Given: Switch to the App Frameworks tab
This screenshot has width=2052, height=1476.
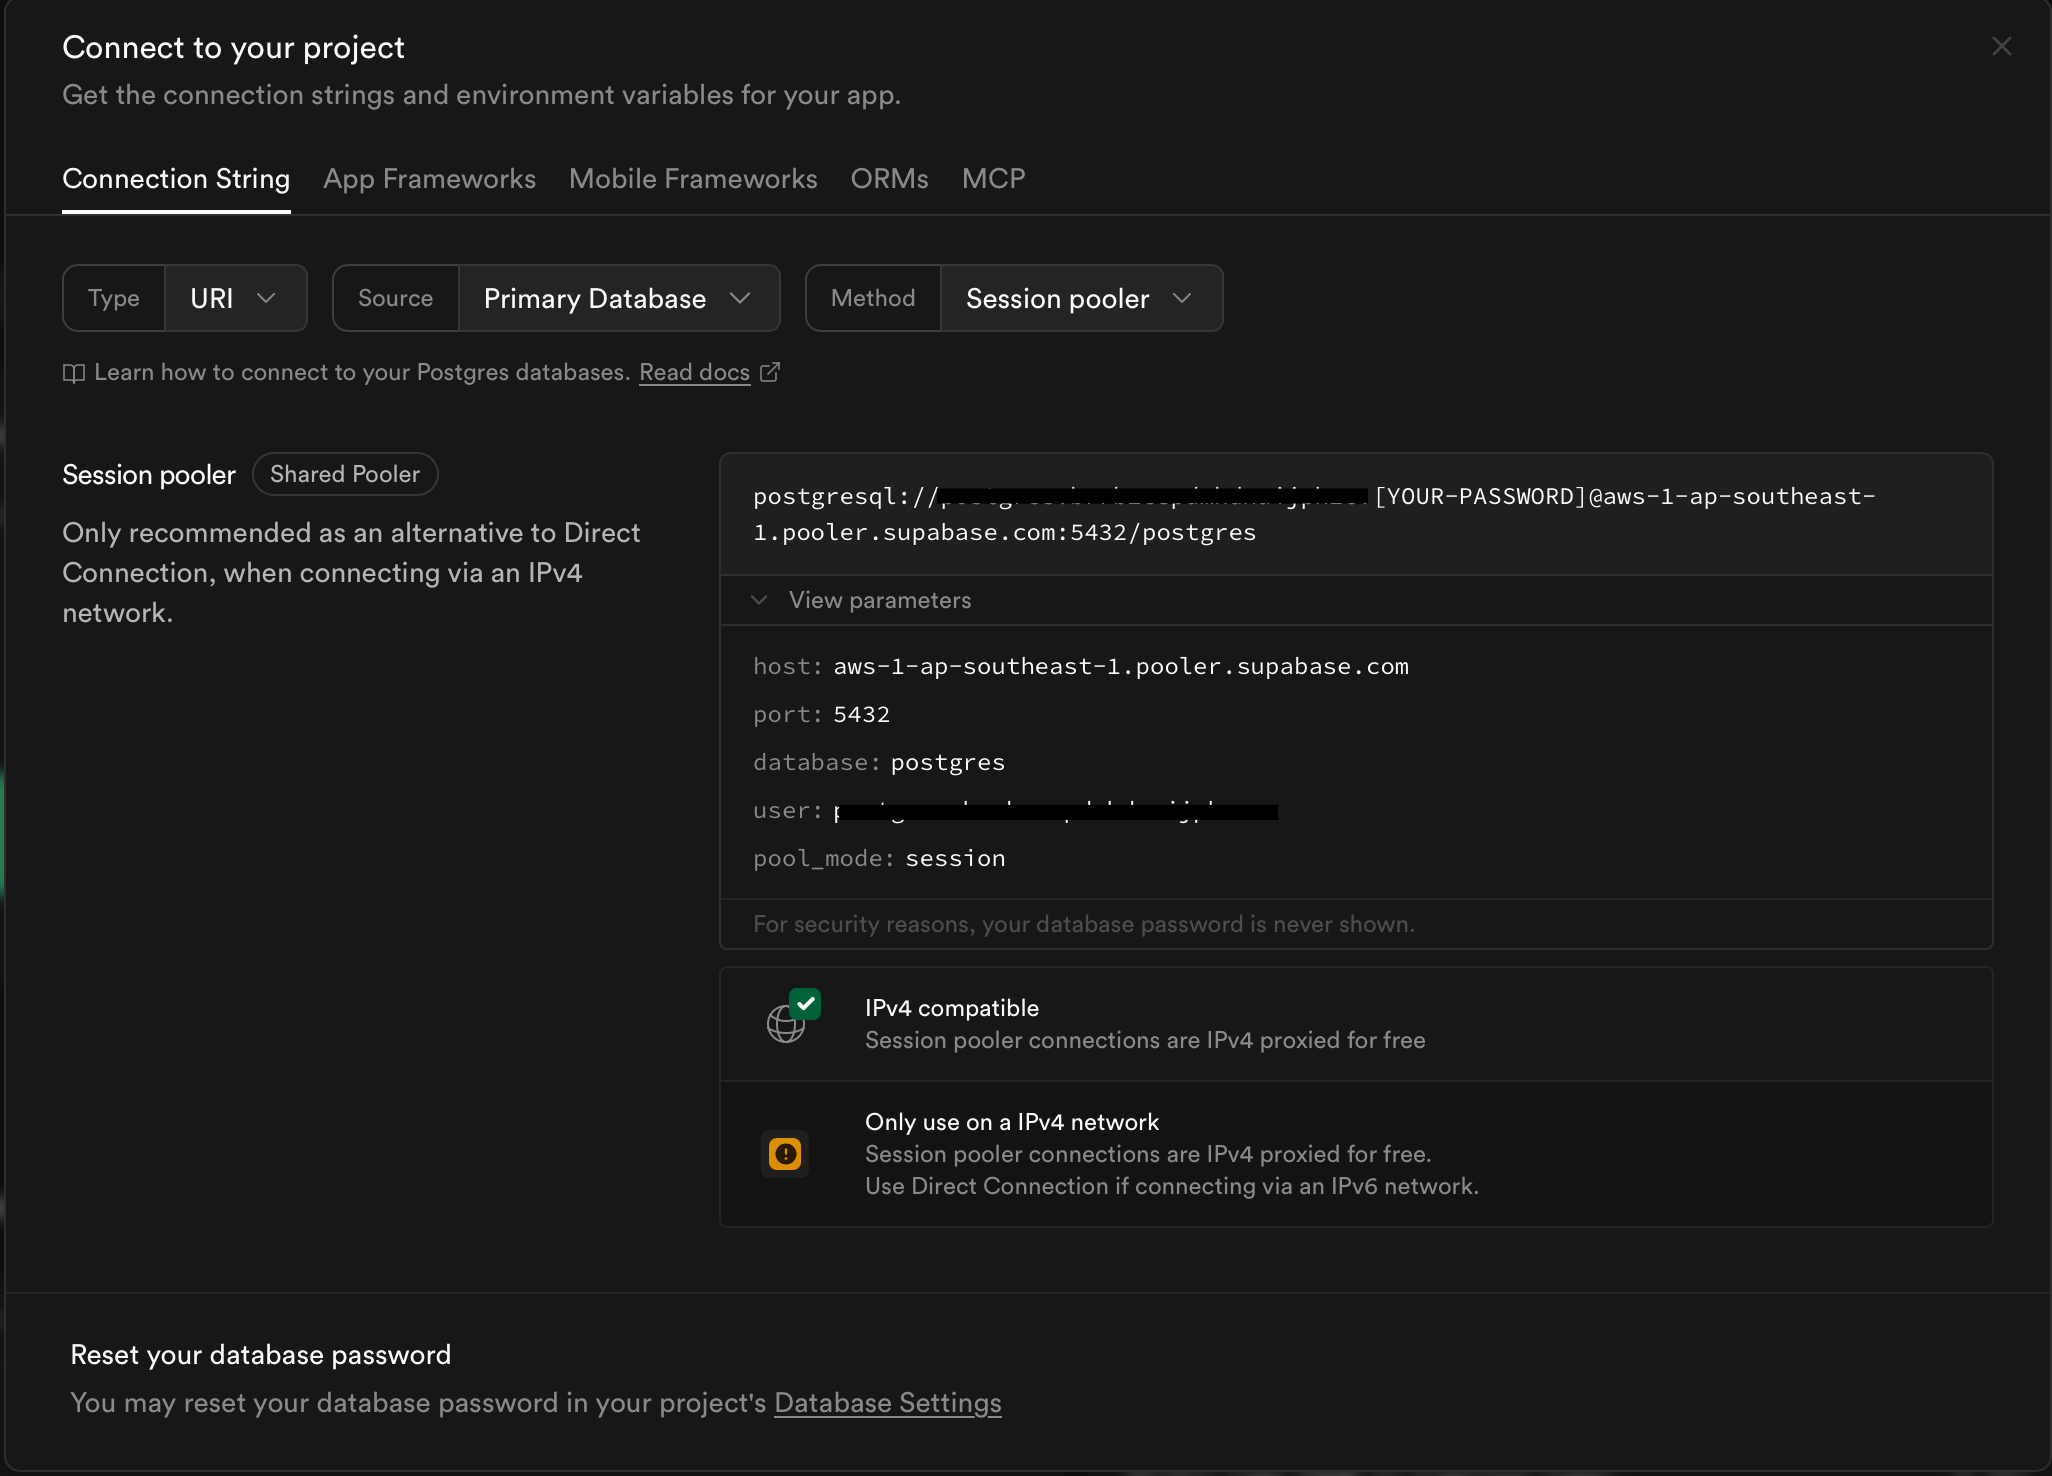Looking at the screenshot, I should (429, 179).
